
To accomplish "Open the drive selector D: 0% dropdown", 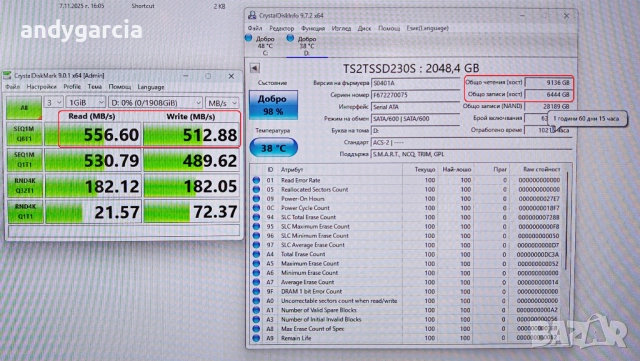I will point(156,103).
